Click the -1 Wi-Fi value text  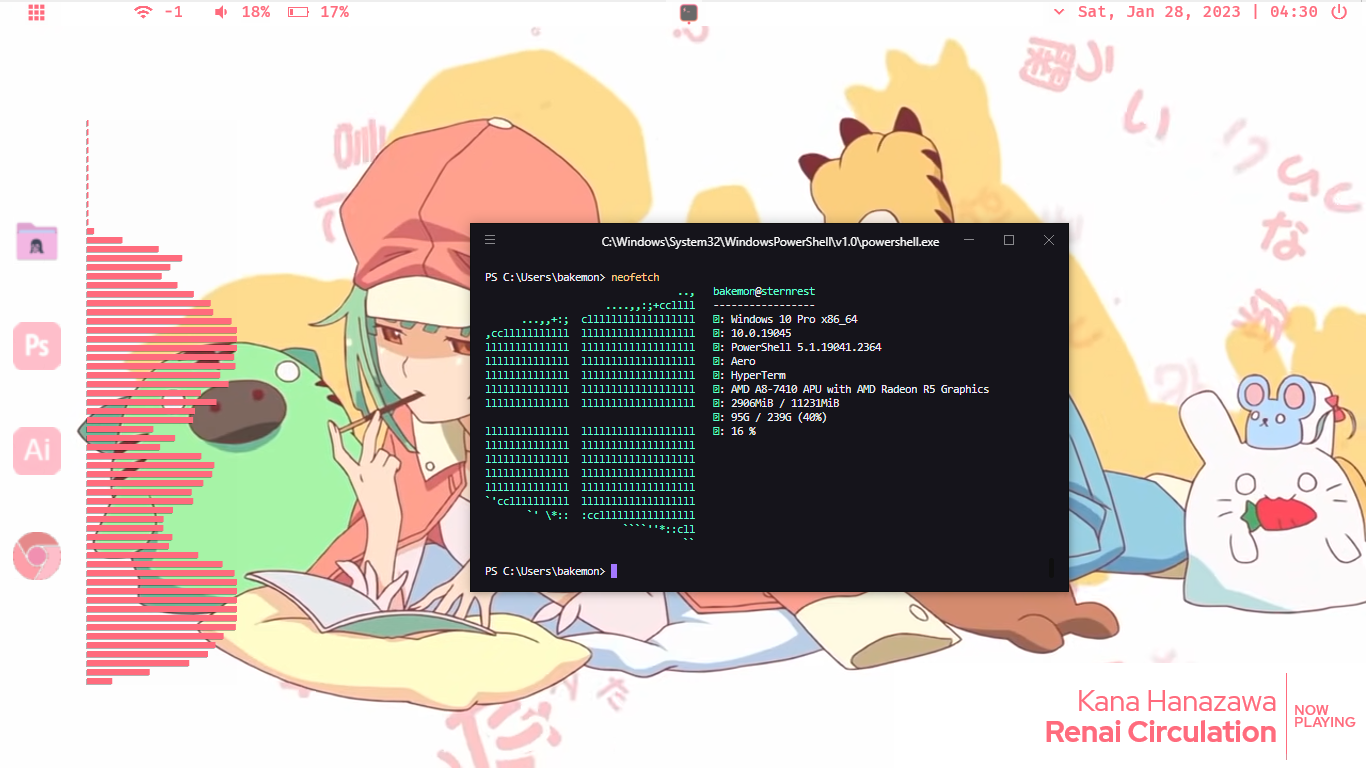[x=173, y=12]
